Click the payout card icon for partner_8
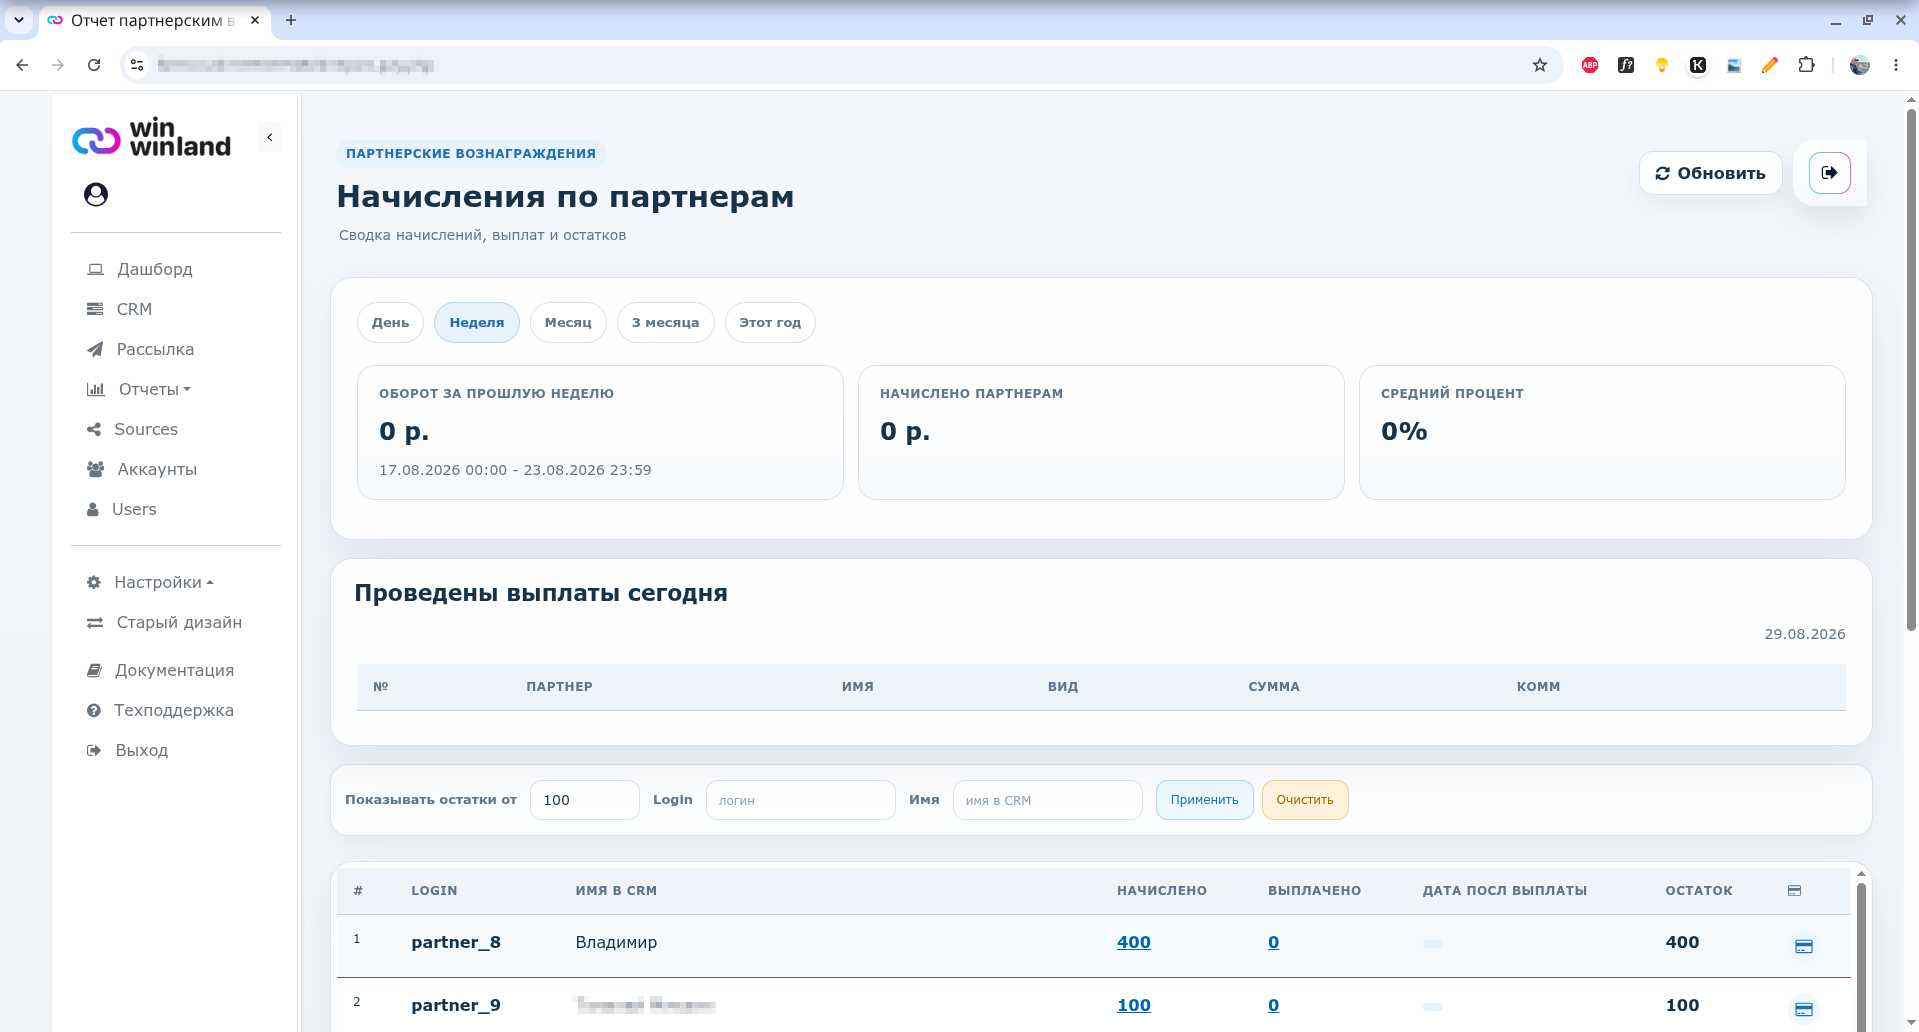 pos(1804,946)
